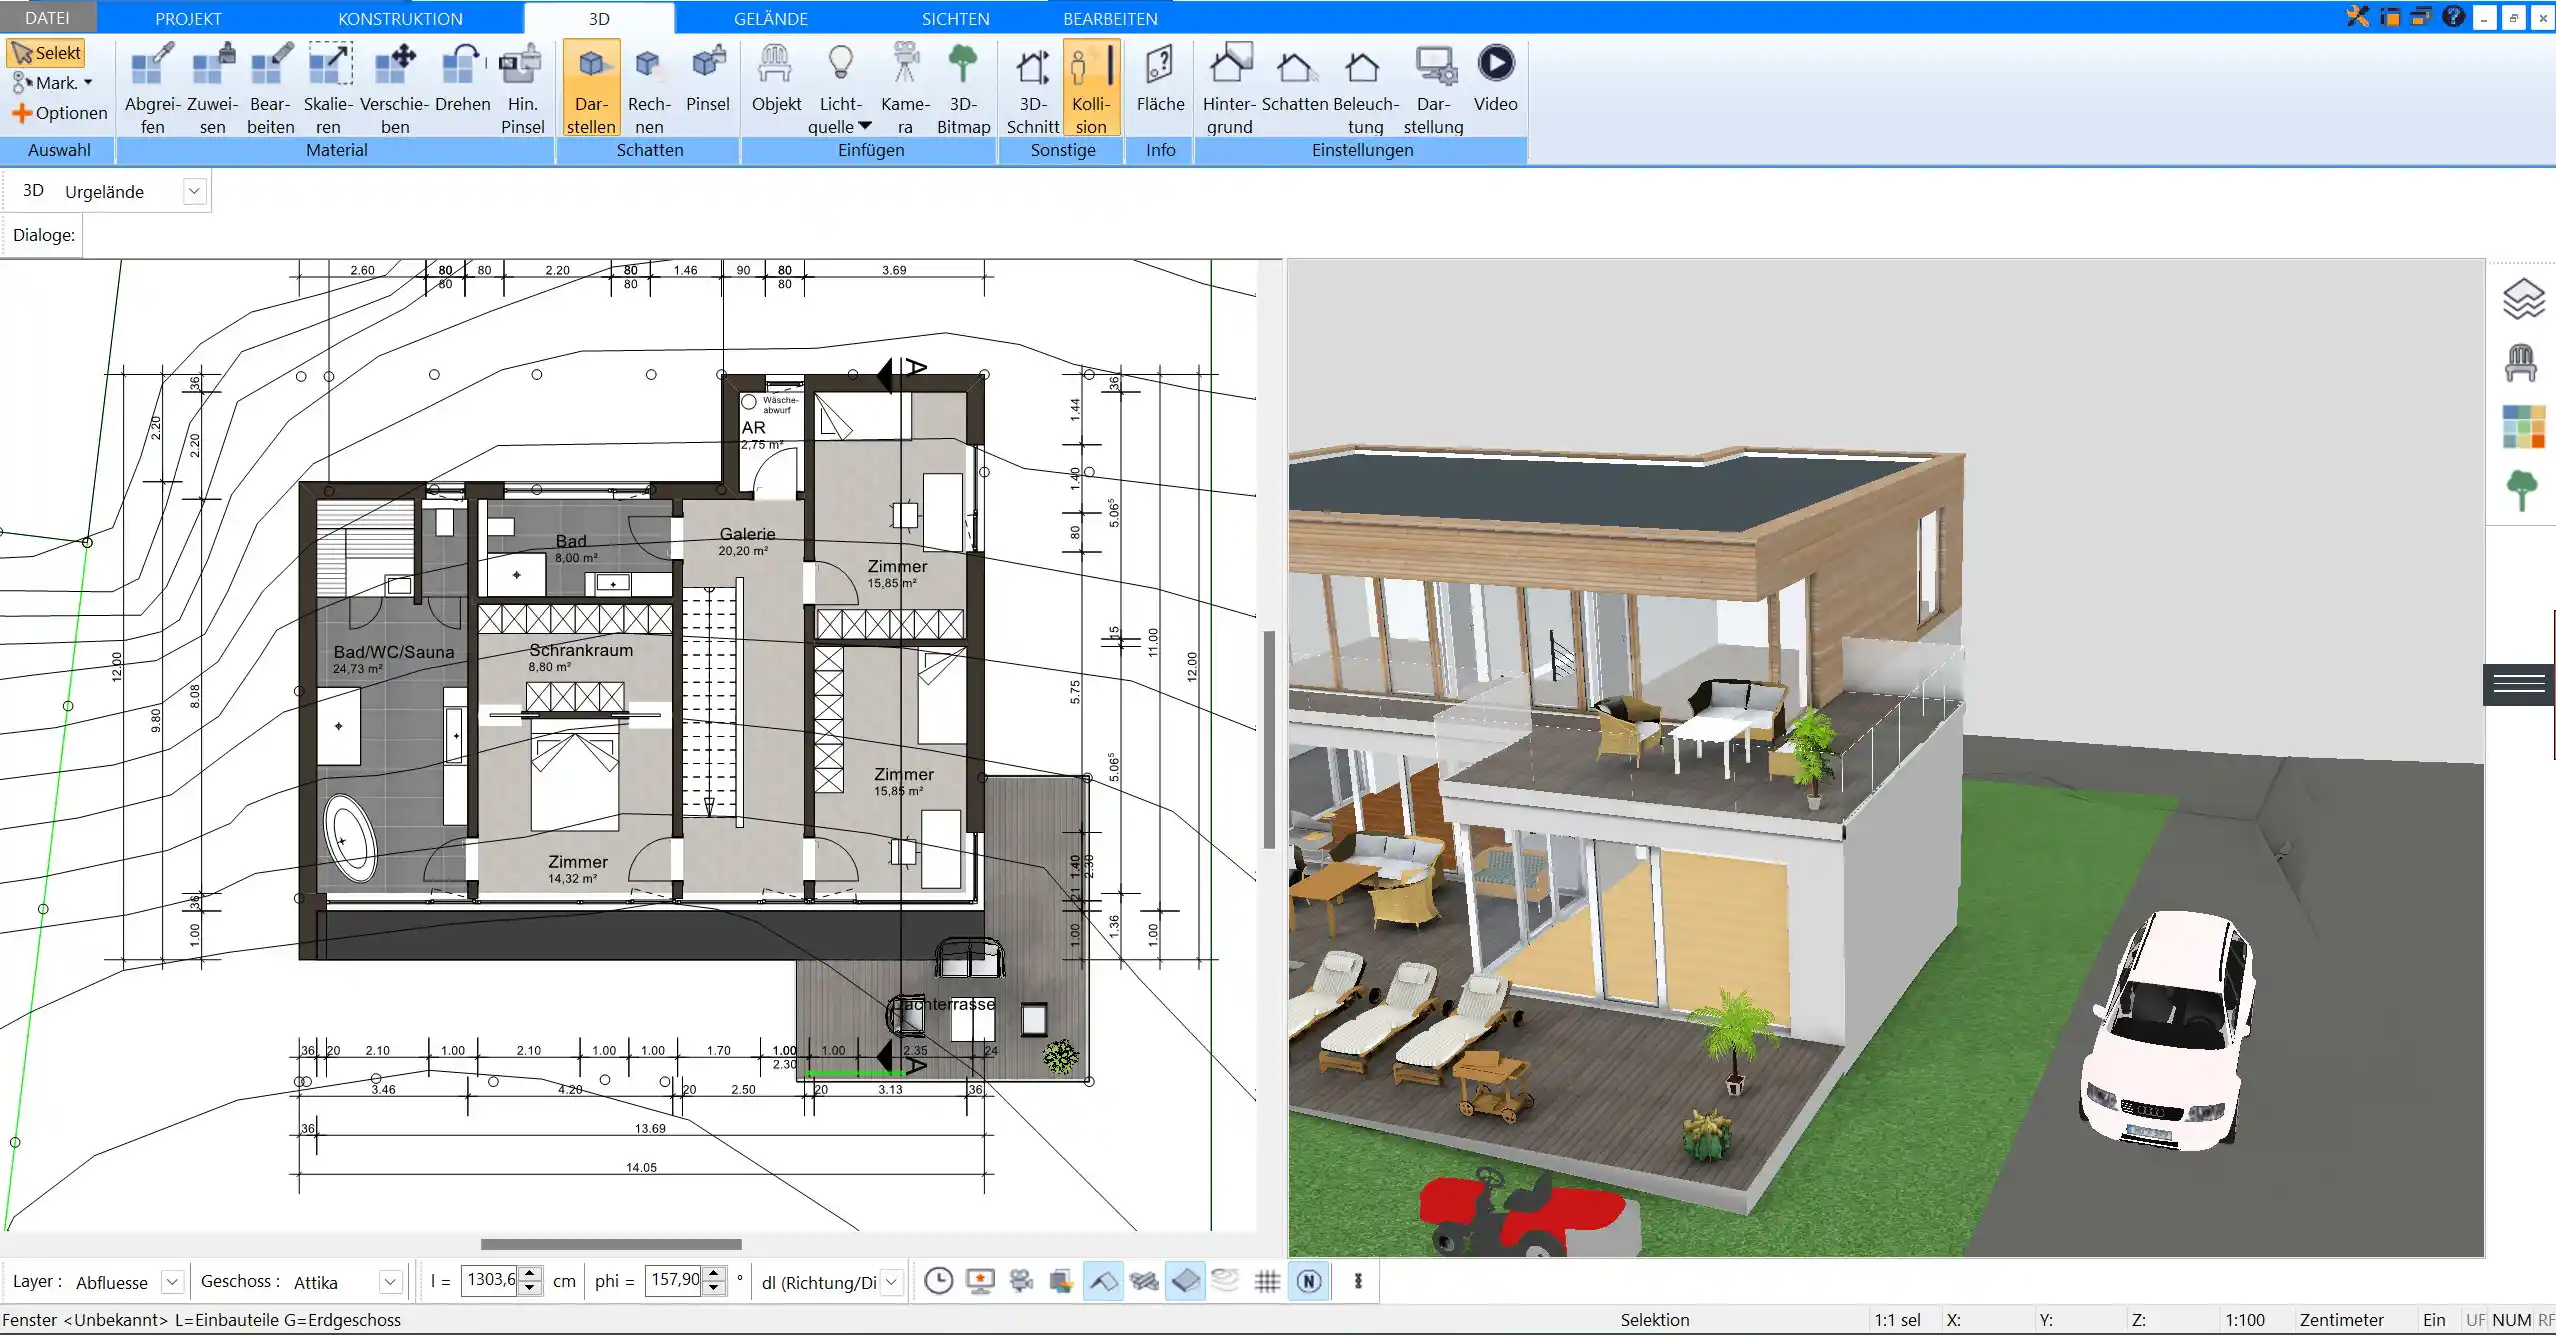Click the monitor with star icon
This screenshot has height=1335, width=2556.
[980, 1281]
